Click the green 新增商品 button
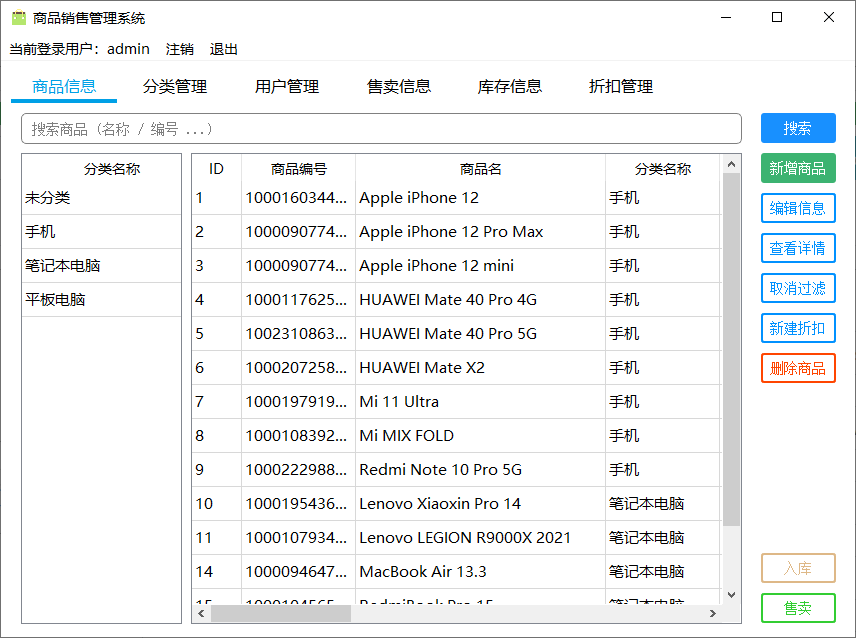This screenshot has height=638, width=856. 798,168
